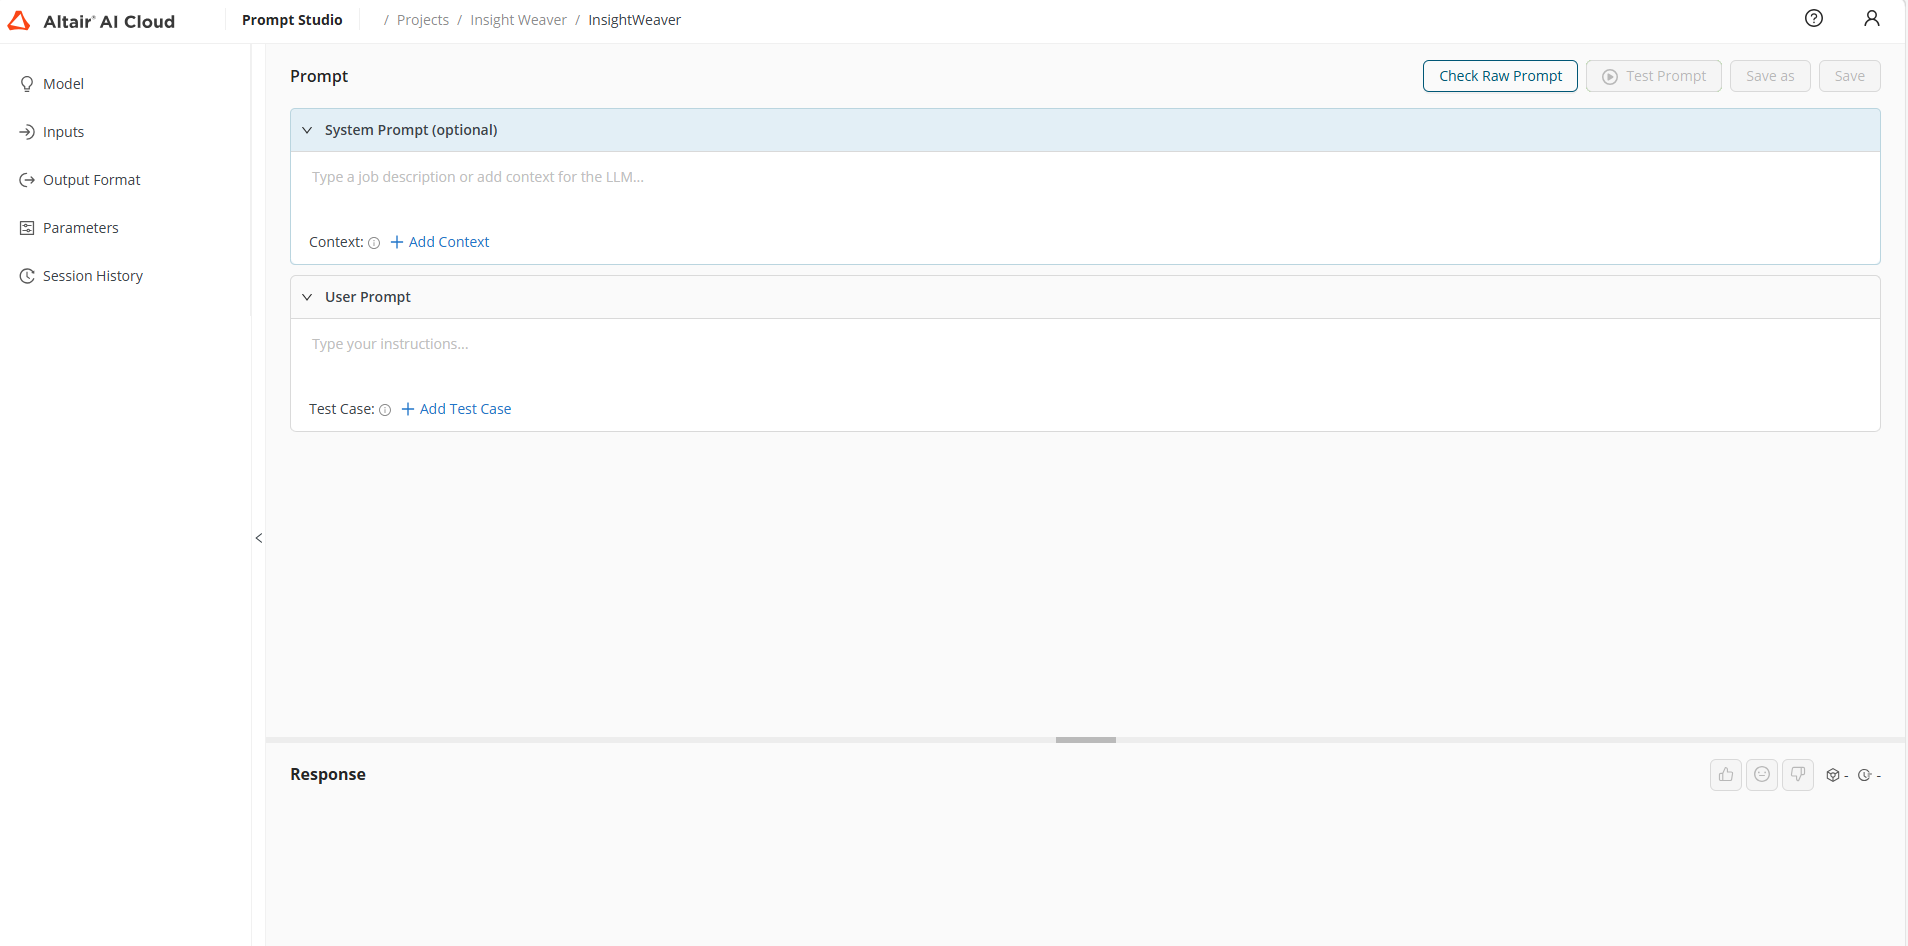Screen dimensions: 1908x946
Task: Click the play icon inside Test Prompt
Action: (1610, 77)
